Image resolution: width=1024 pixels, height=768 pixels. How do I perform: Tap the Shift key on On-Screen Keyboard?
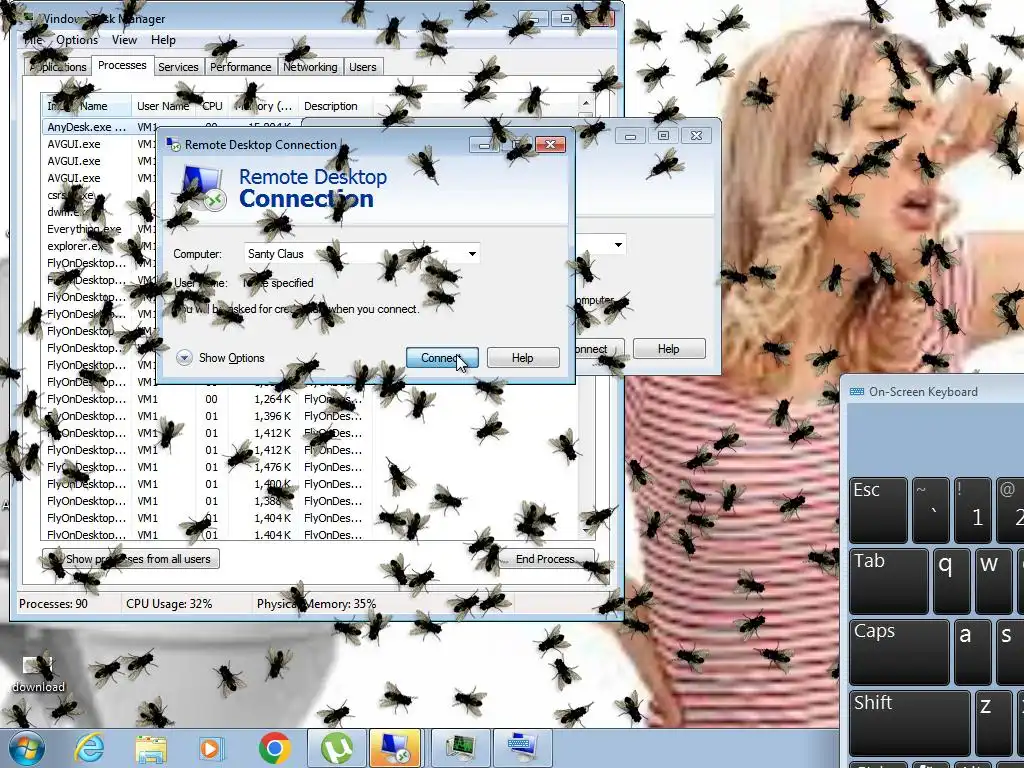910,723
